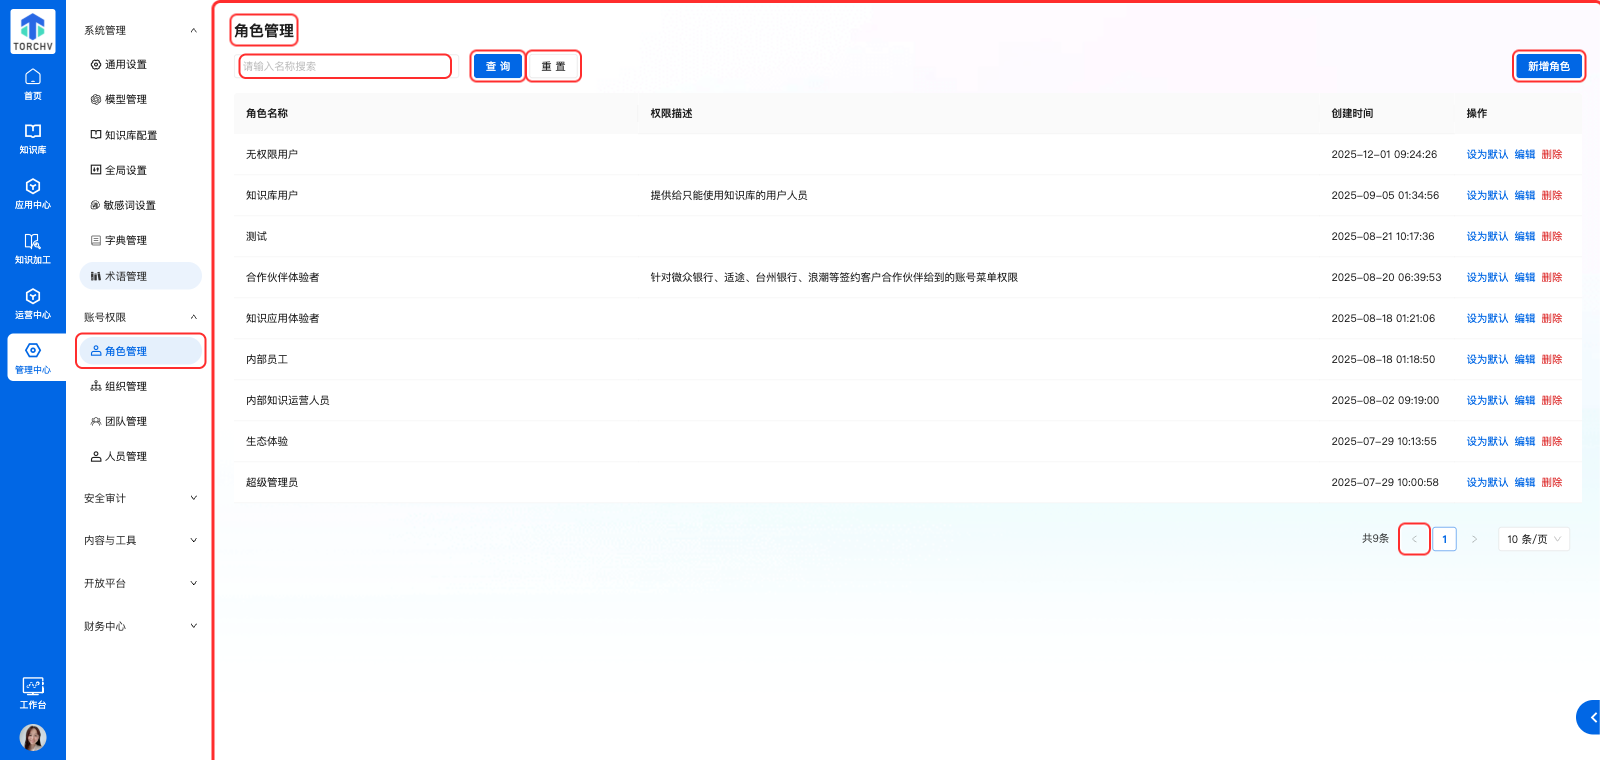Open 团队管理 menu item
Image resolution: width=1600 pixels, height=760 pixels.
pyautogui.click(x=140, y=421)
